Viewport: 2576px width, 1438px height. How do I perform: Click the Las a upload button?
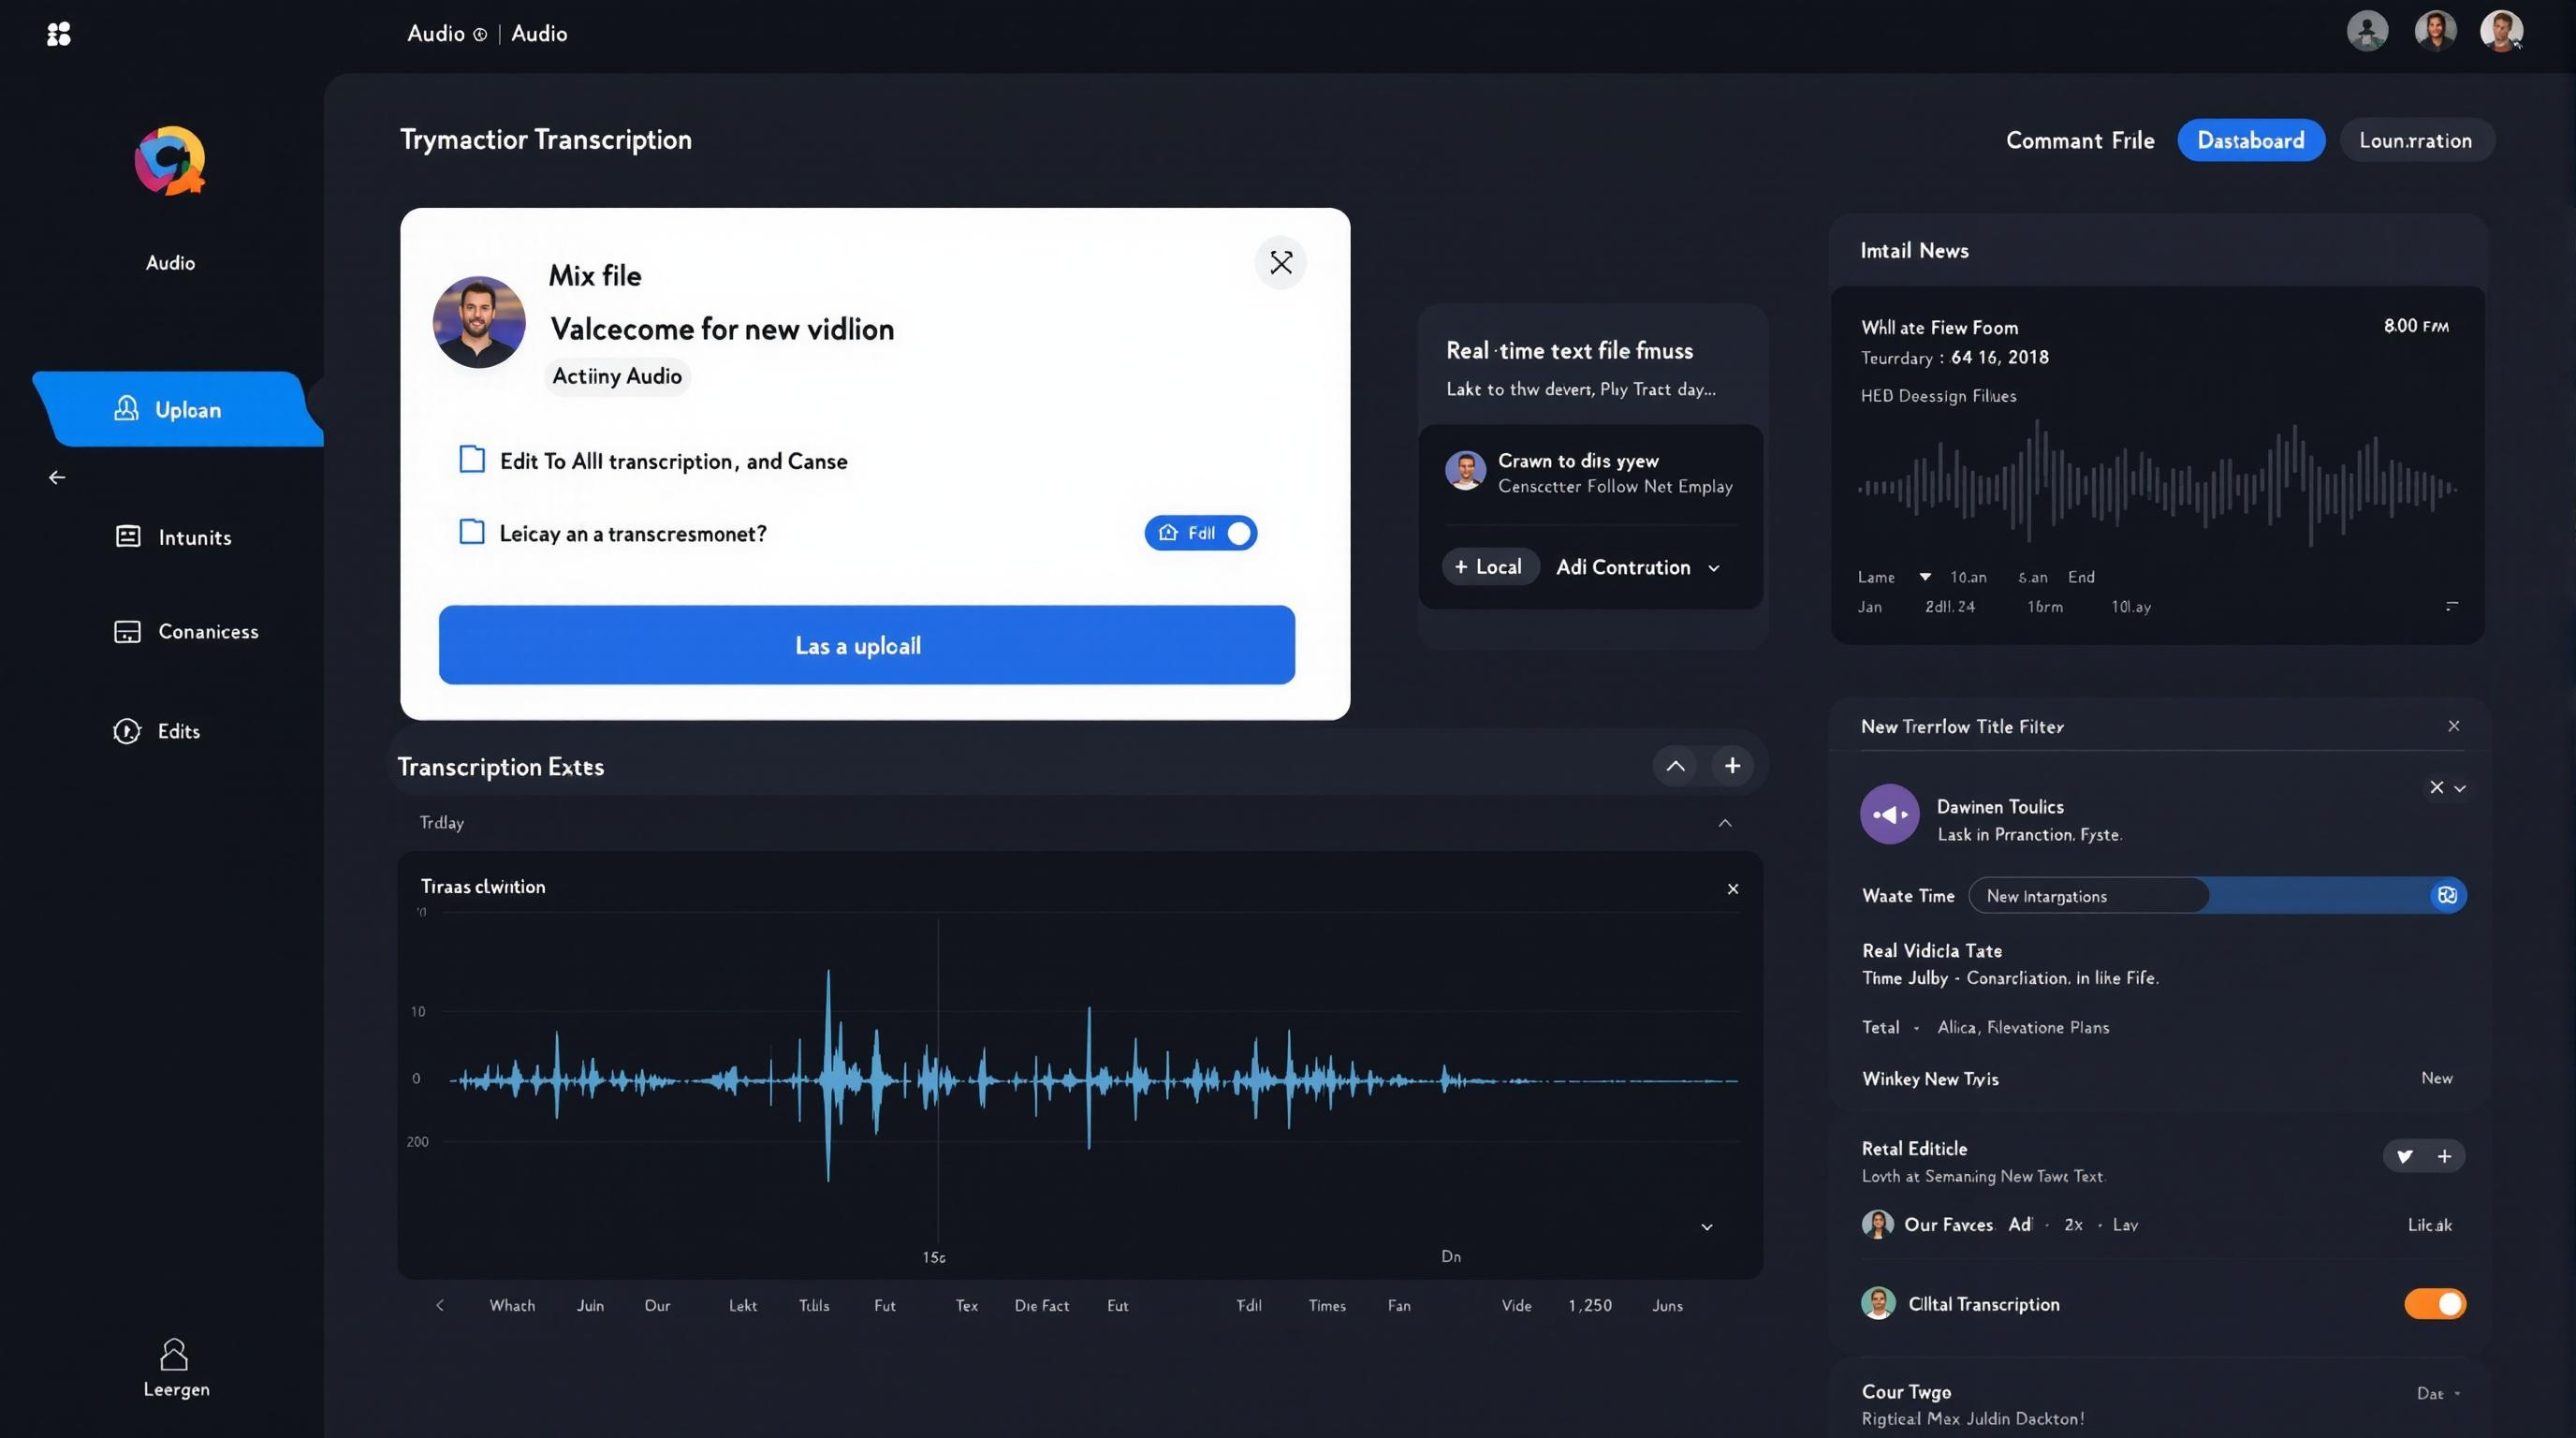pos(866,645)
